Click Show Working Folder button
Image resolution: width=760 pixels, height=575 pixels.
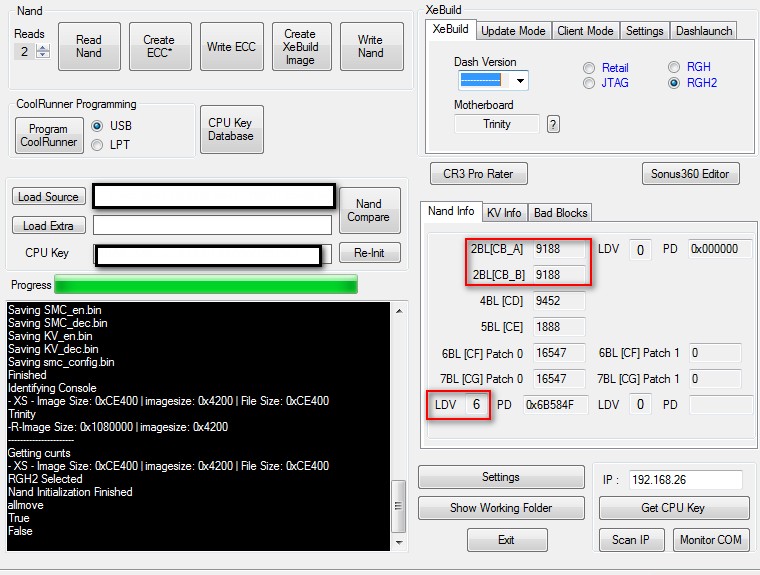click(501, 508)
